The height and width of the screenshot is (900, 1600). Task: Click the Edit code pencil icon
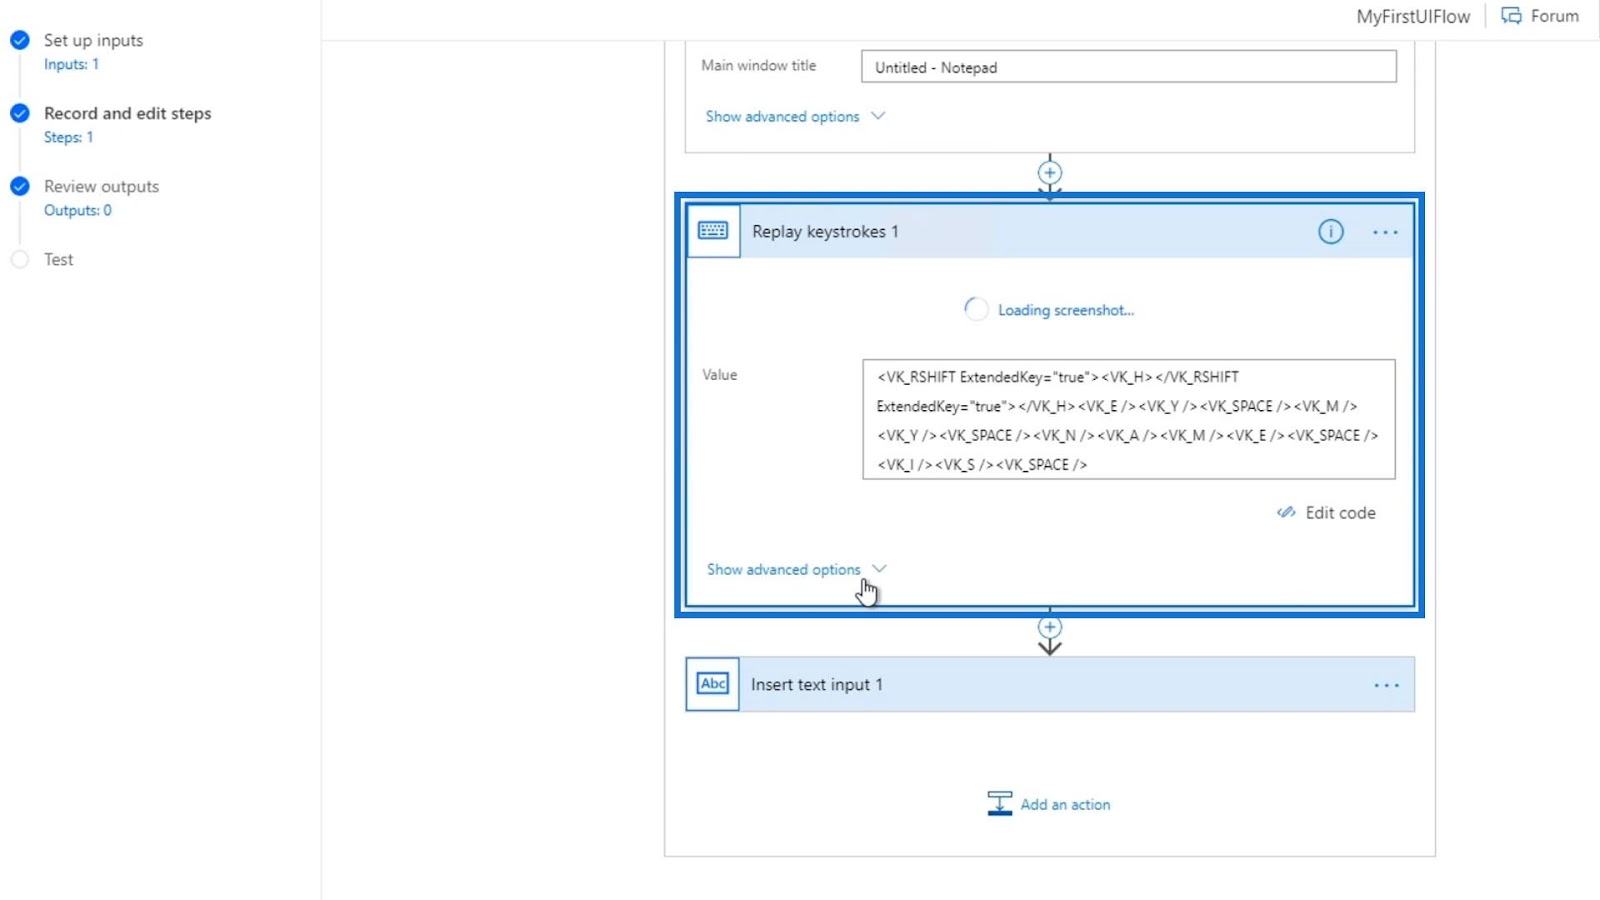pos(1286,512)
